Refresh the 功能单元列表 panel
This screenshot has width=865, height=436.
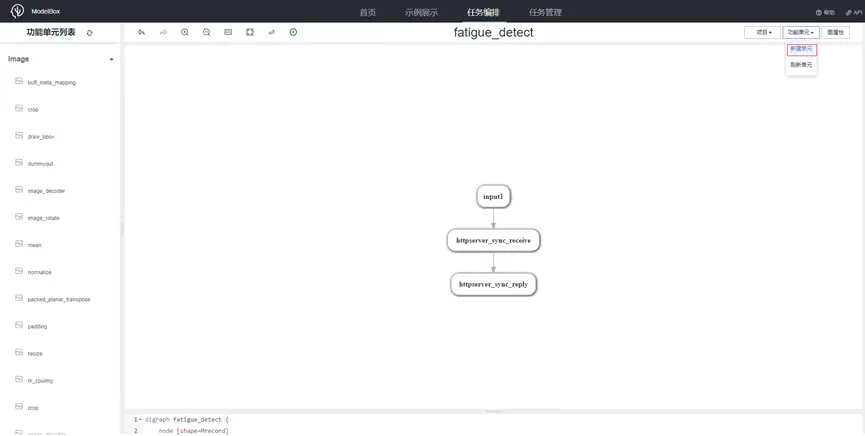(90, 33)
